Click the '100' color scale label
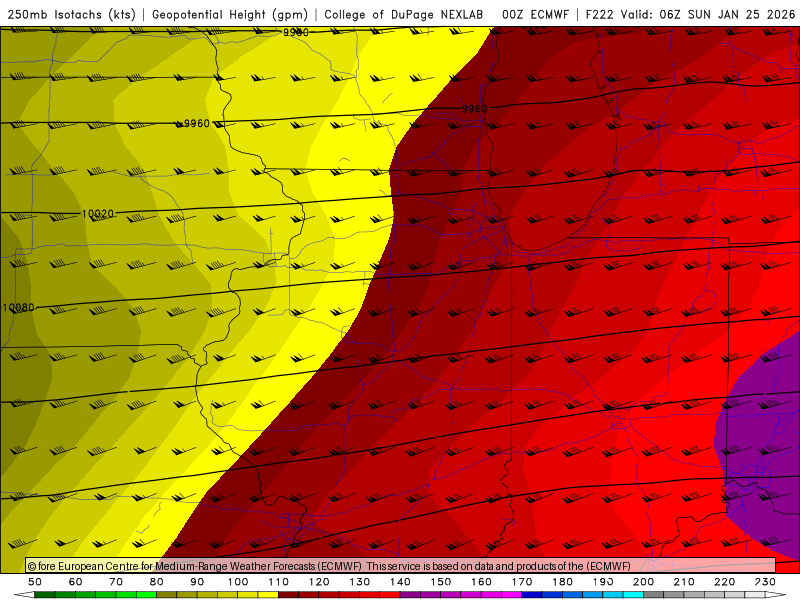 pos(238,582)
